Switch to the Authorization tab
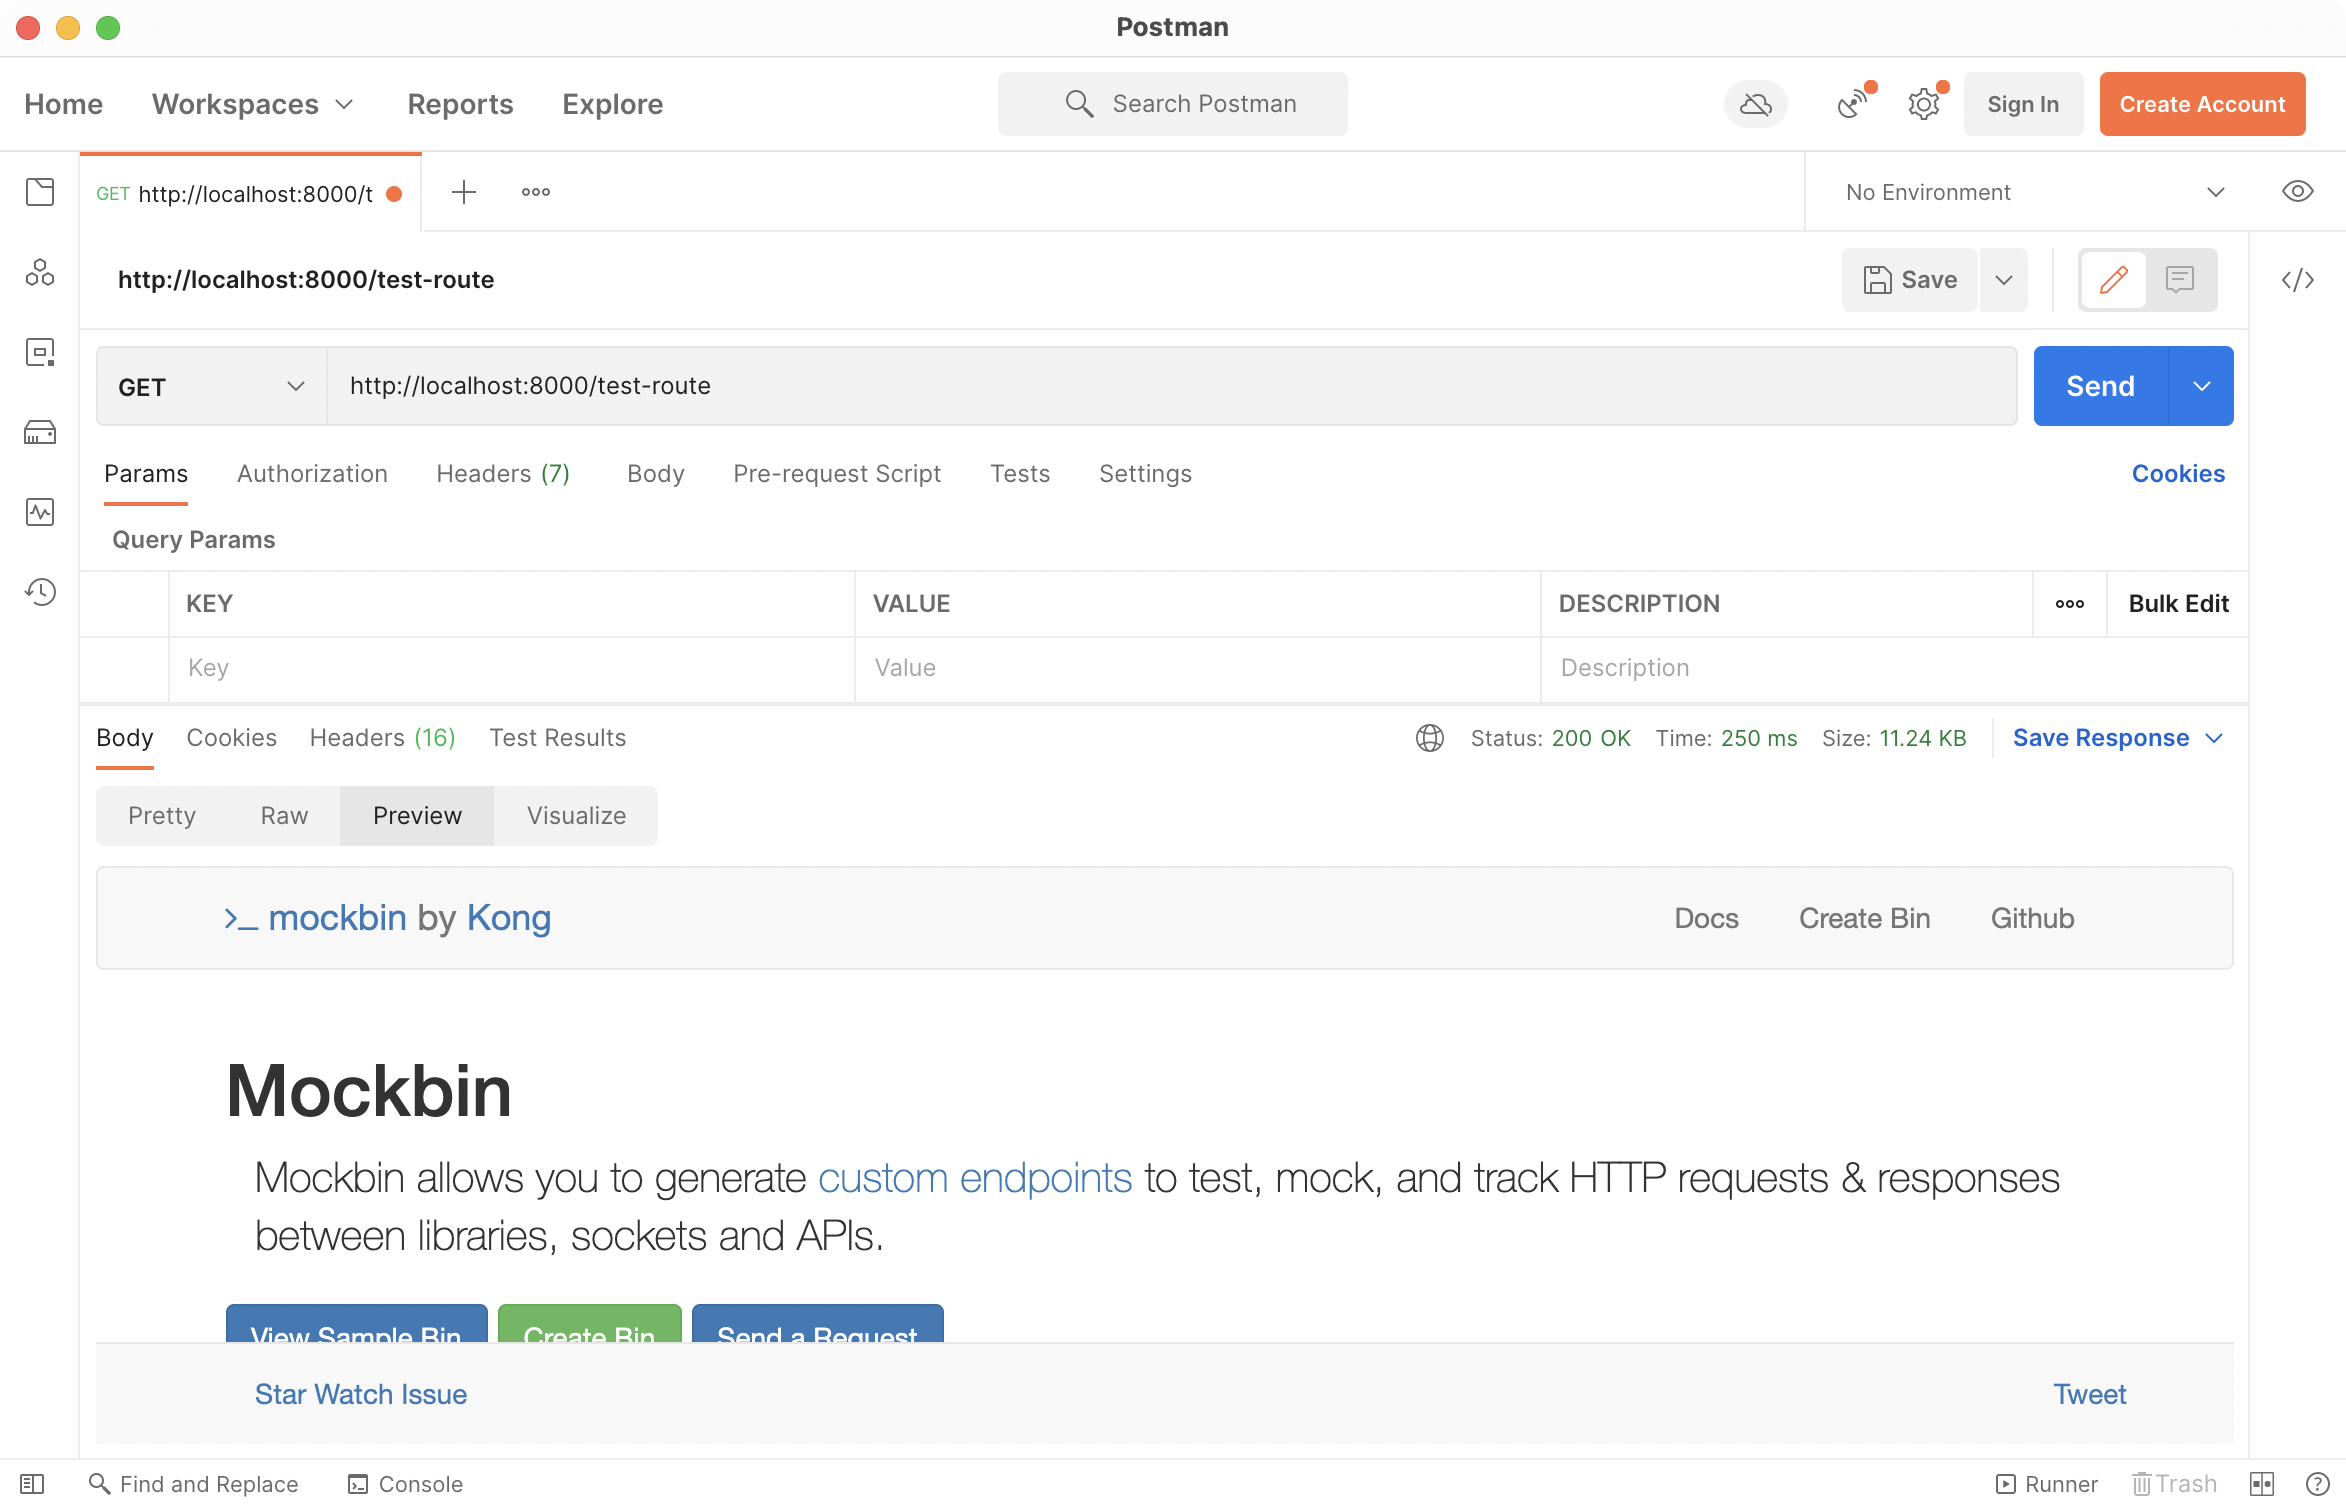The height and width of the screenshot is (1508, 2346). coord(312,474)
